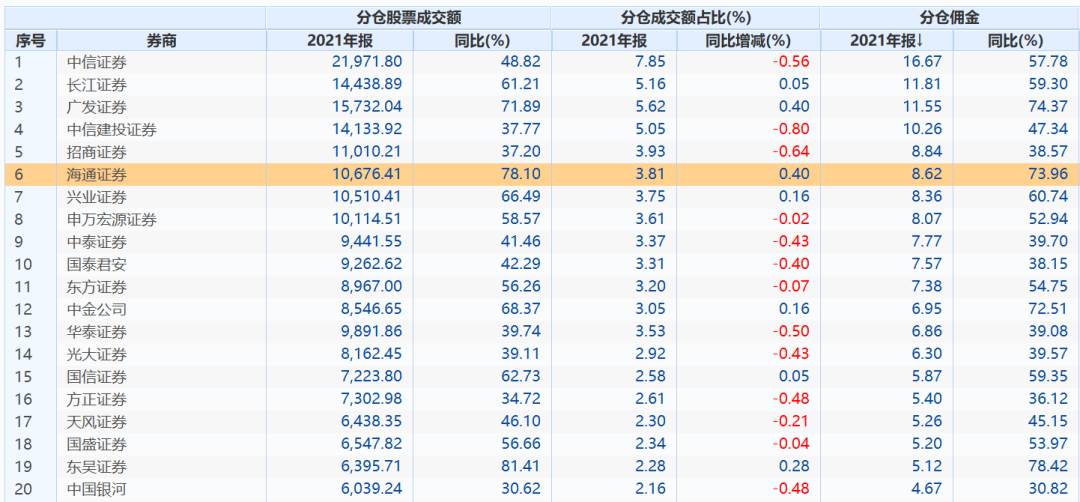The image size is (1080, 502).
Task: Click 东吴证券 broker name
Action: point(97,468)
